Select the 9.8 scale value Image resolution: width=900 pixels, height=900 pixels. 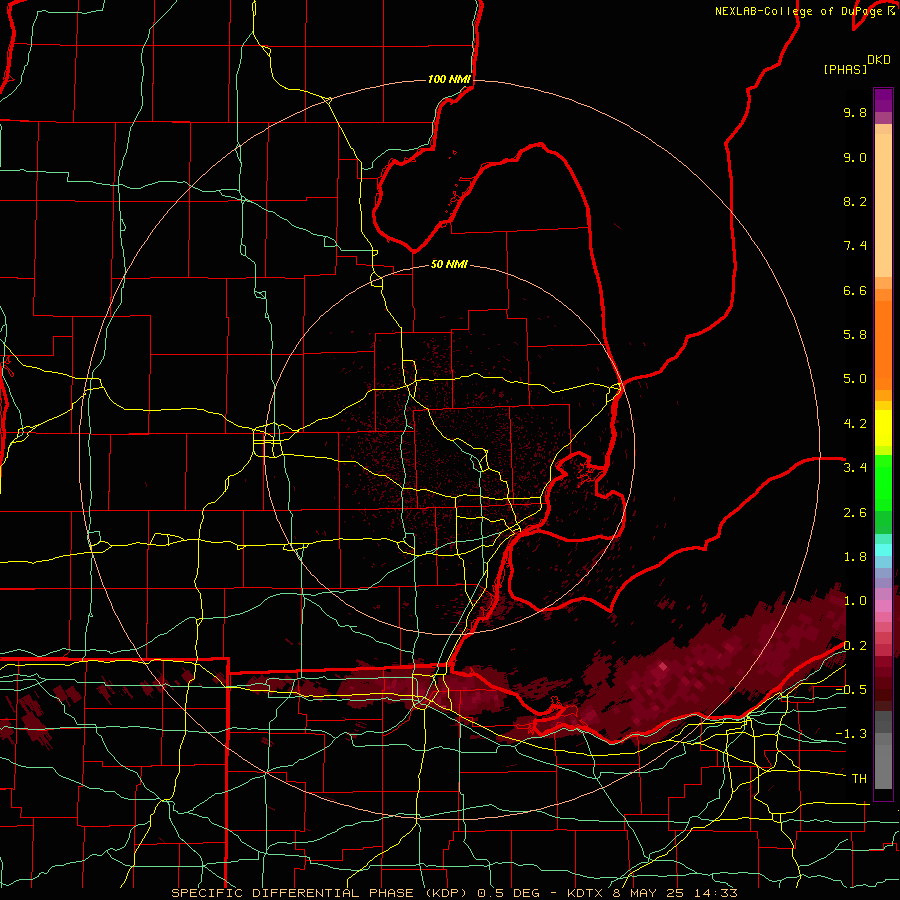coord(855,113)
